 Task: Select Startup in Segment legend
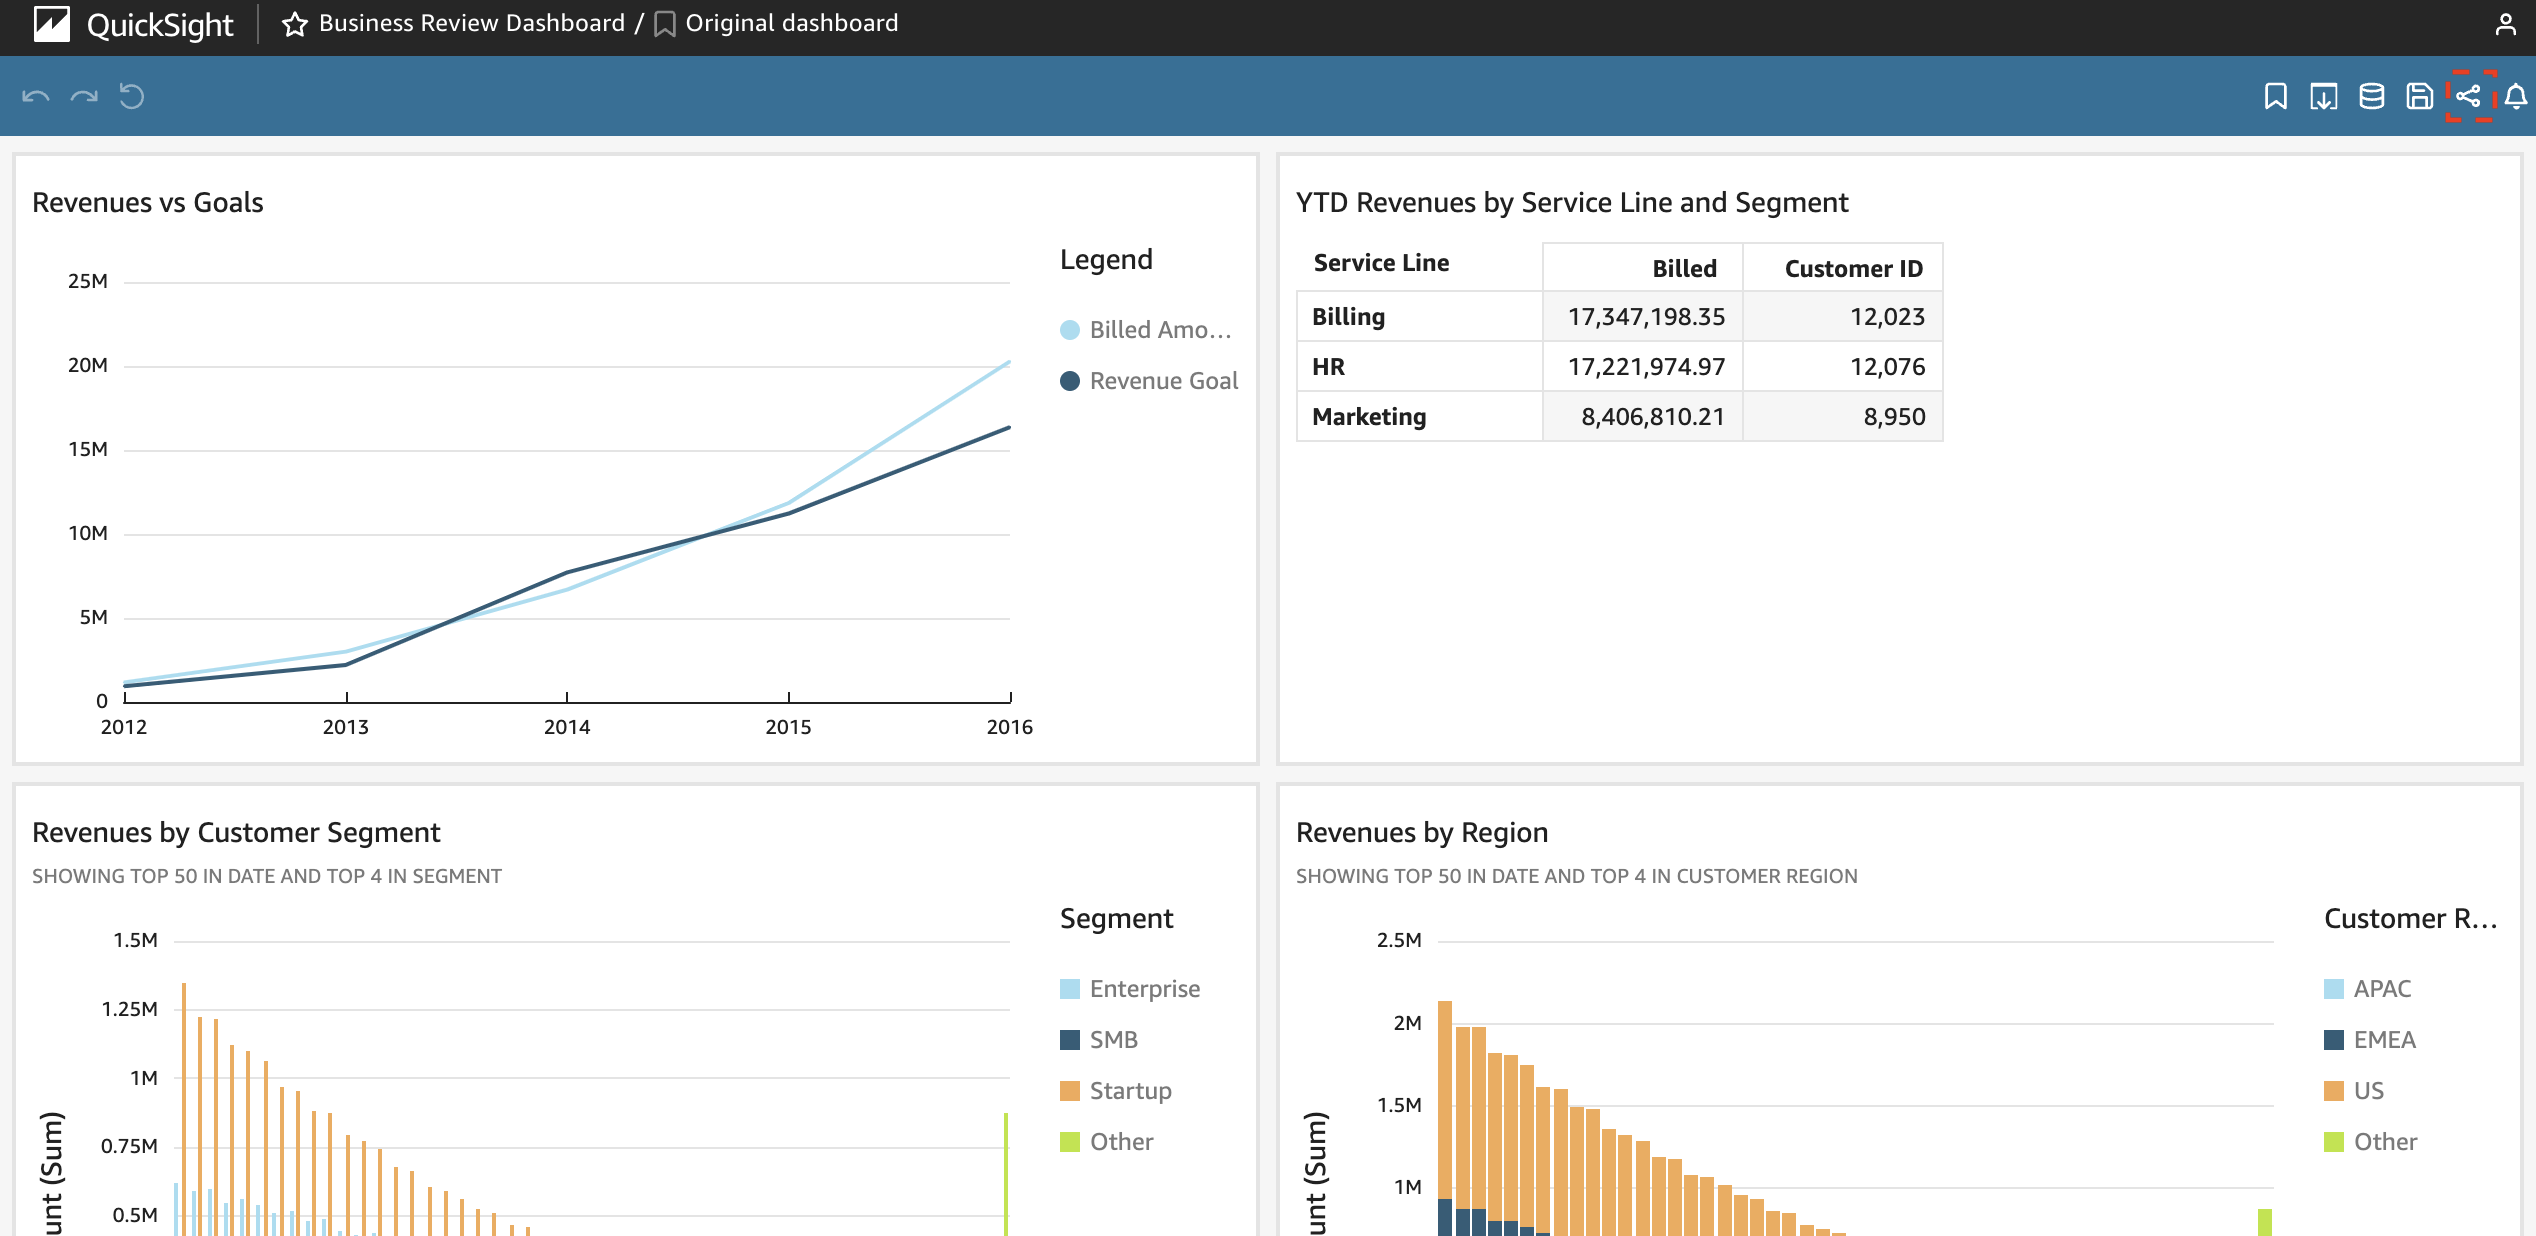tap(1115, 1091)
